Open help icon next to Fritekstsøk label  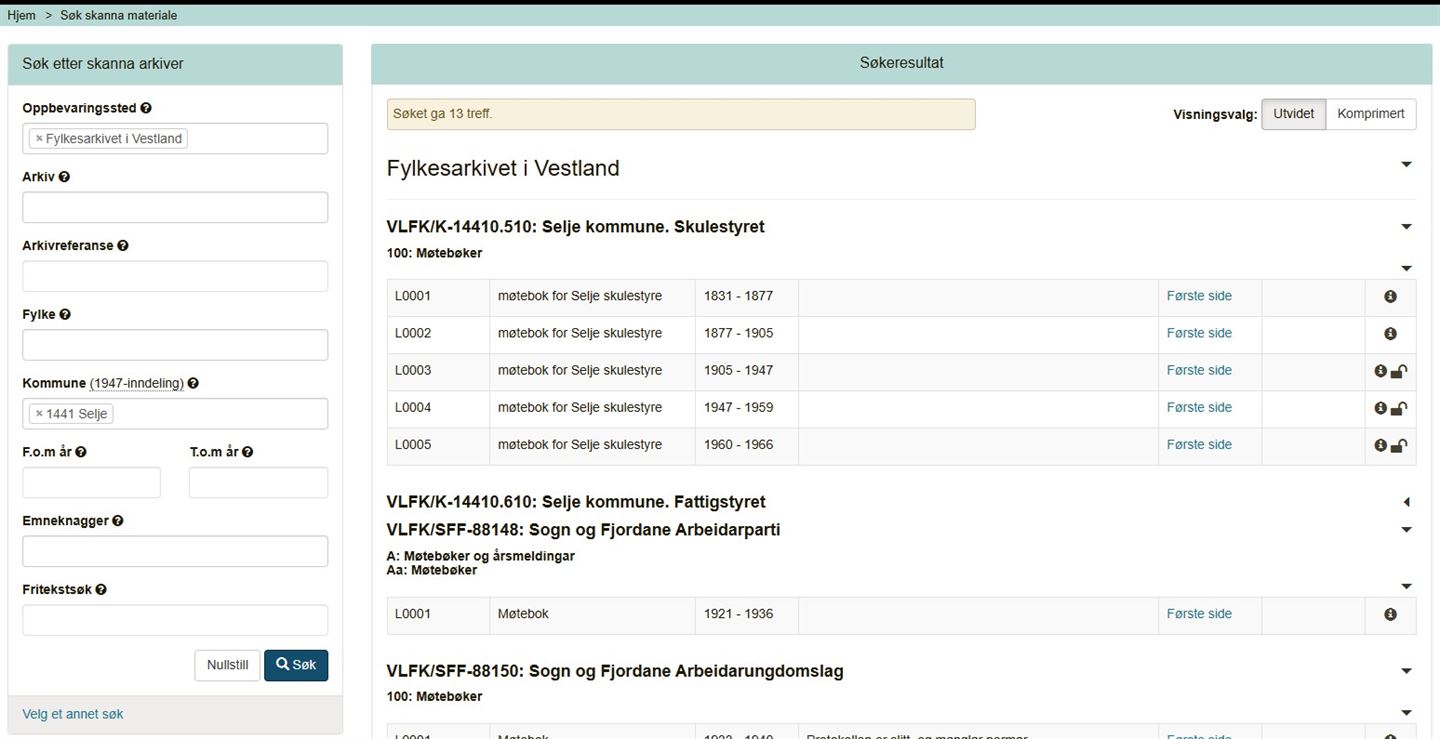101,590
